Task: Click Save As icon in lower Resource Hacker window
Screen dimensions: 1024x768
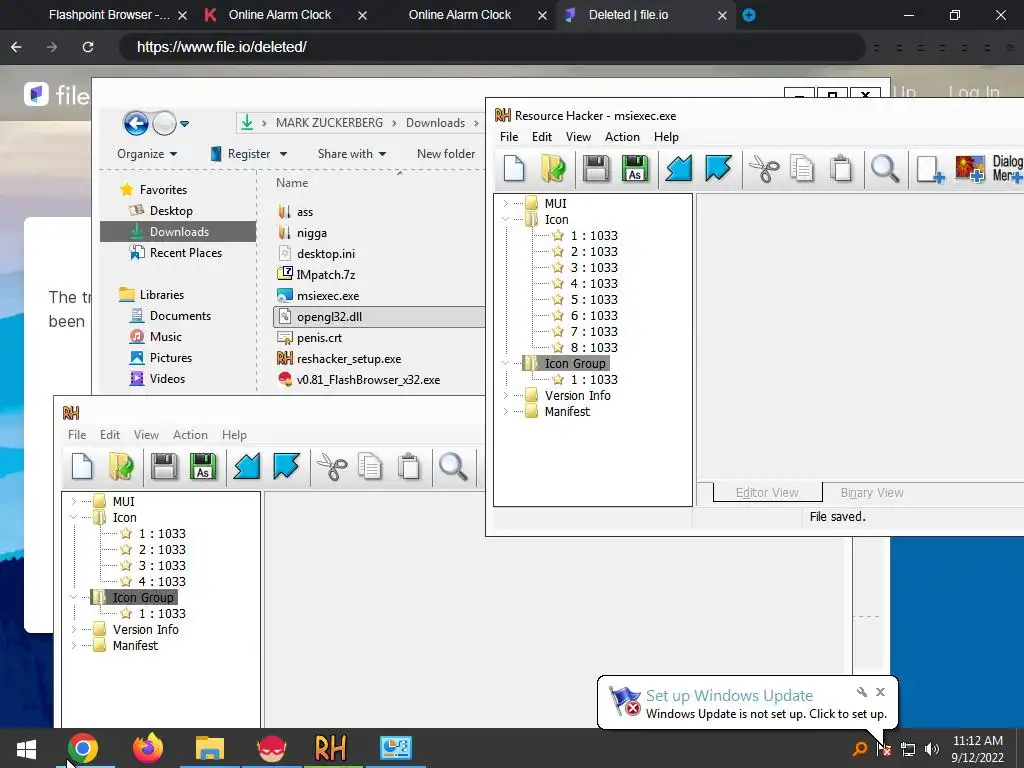Action: coord(202,467)
